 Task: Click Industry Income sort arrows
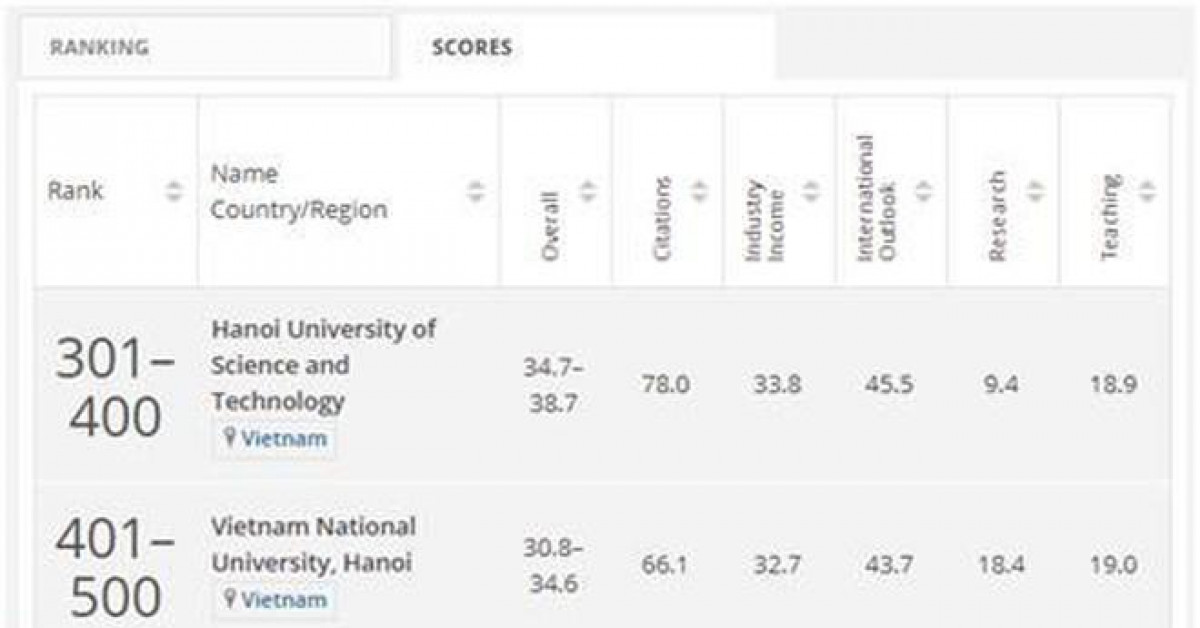pos(811,191)
